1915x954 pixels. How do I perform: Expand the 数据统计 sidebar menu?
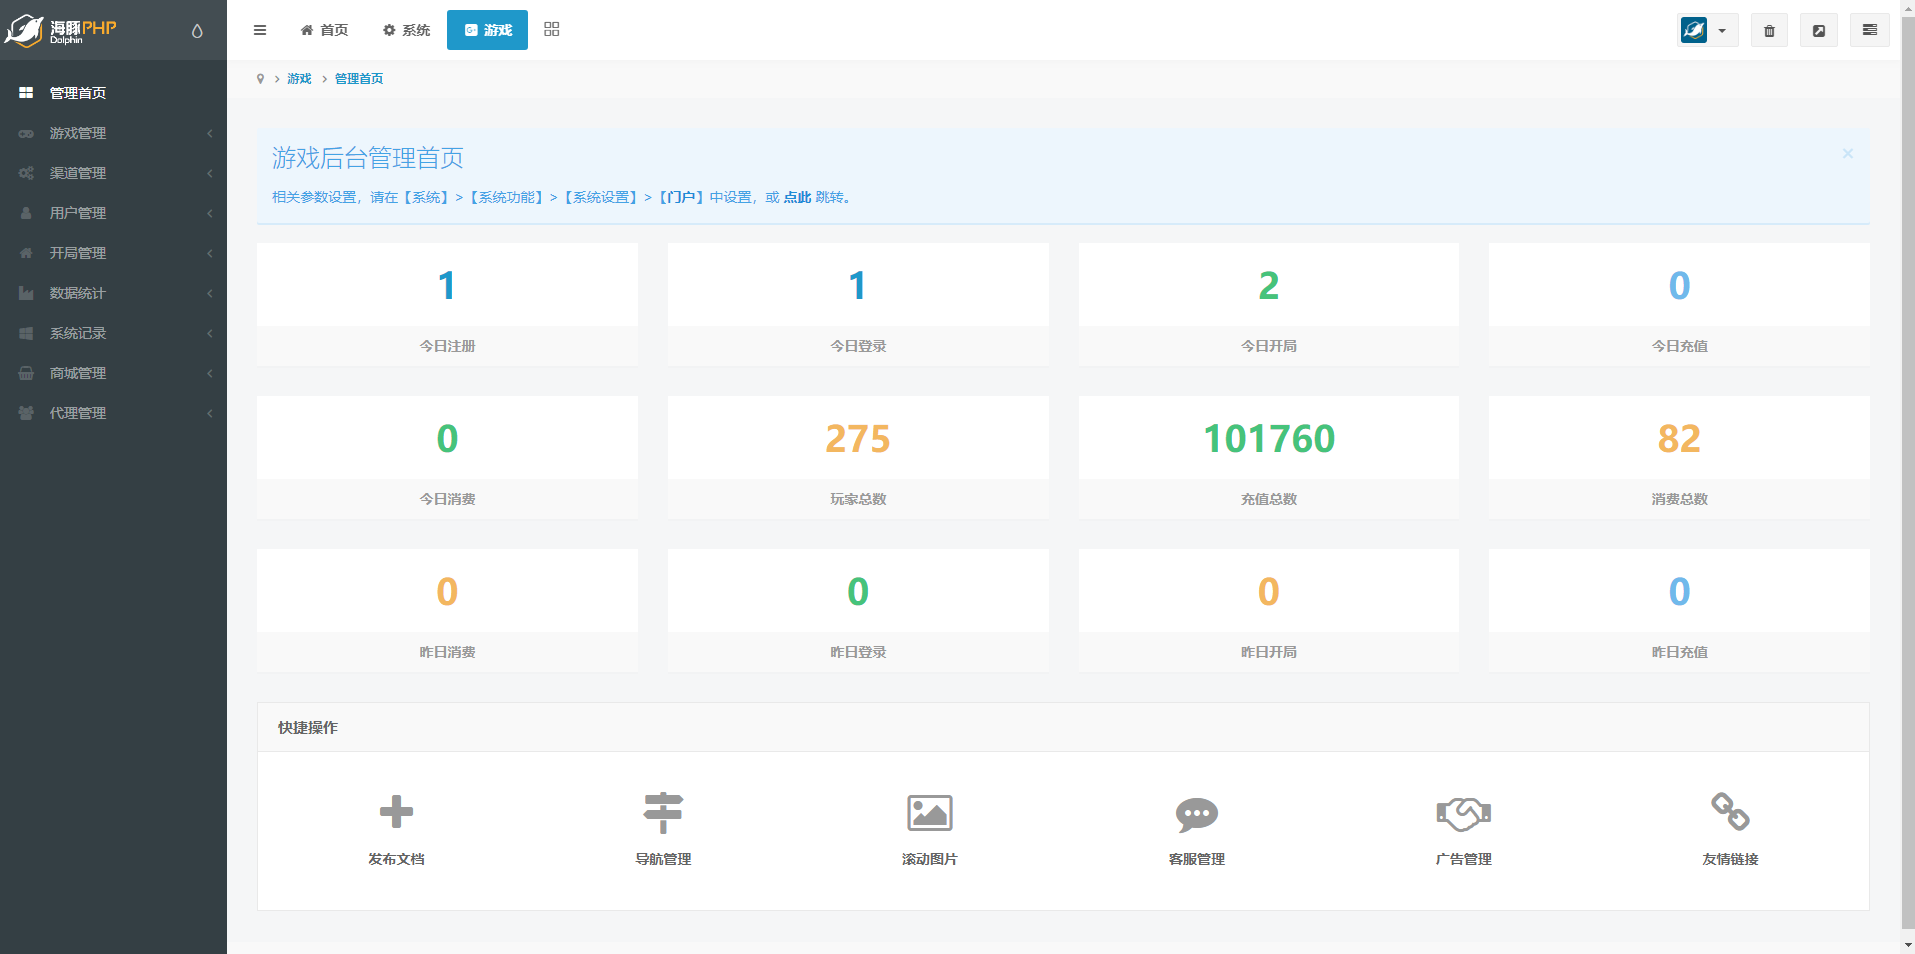[113, 293]
